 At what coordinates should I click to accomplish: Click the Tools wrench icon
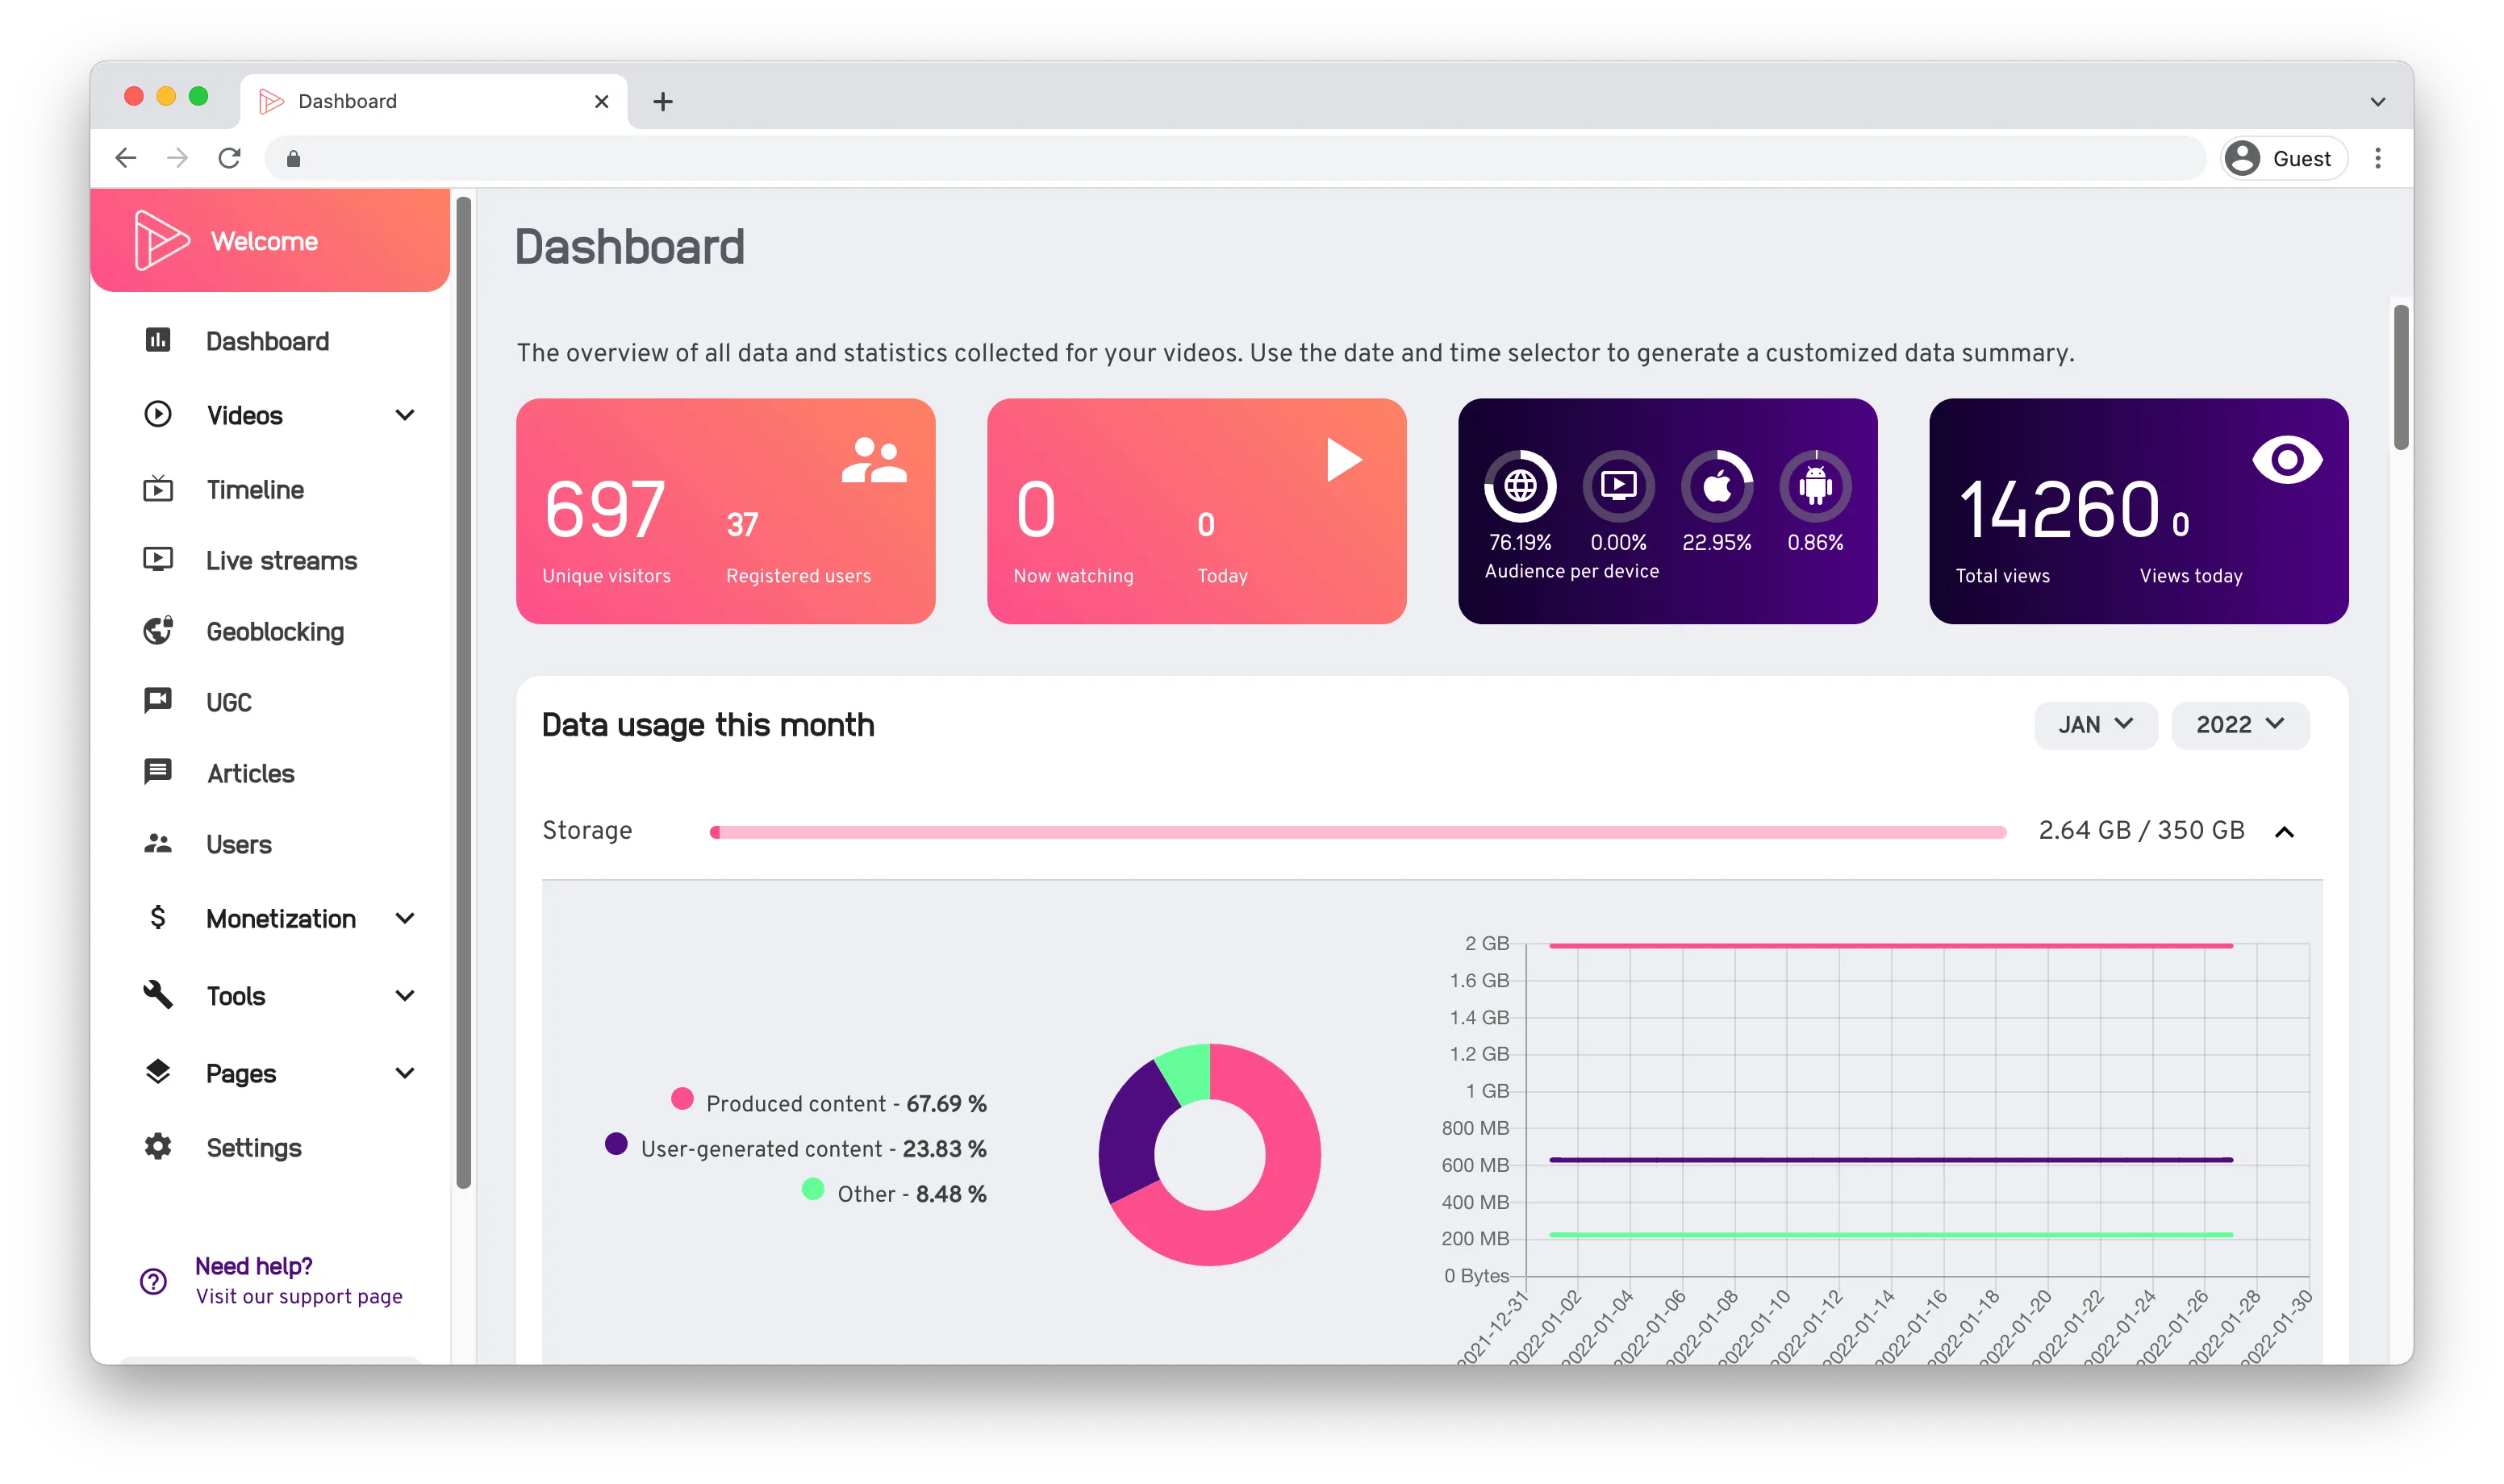click(x=158, y=994)
